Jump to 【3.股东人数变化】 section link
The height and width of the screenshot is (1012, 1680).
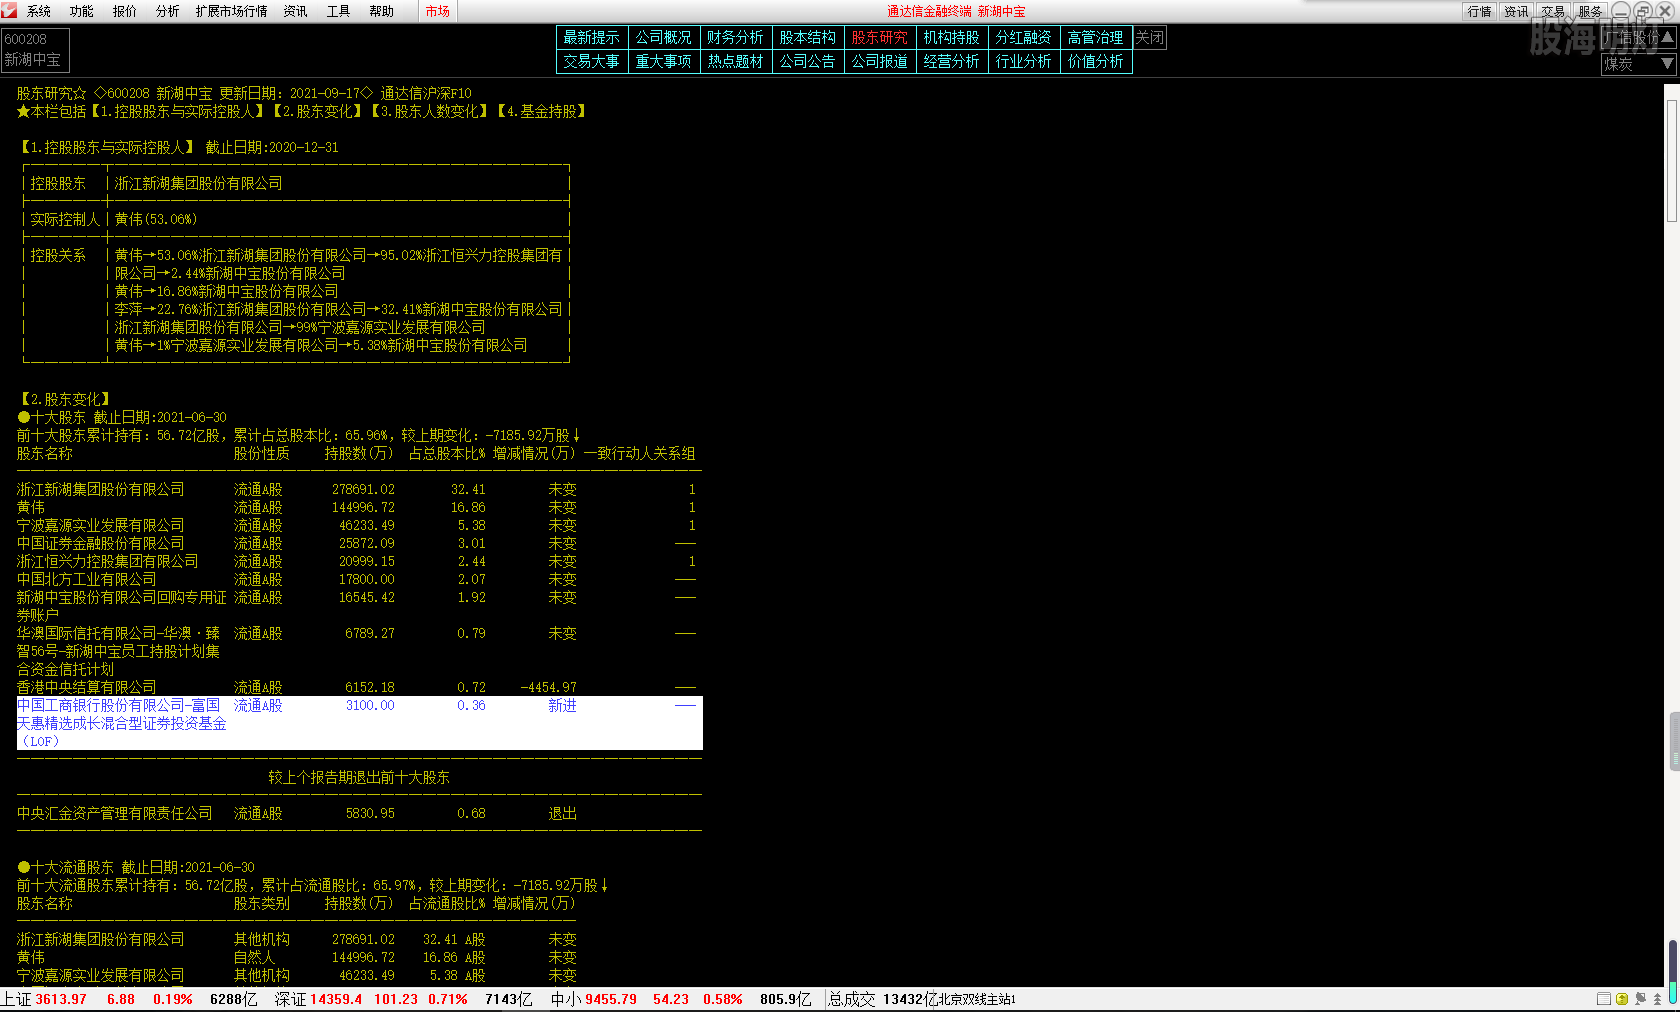point(430,111)
